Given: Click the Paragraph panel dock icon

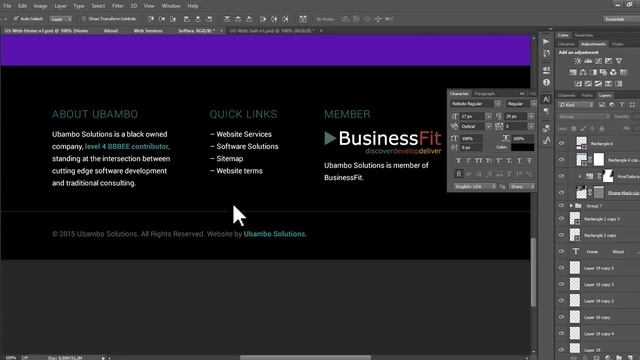Looking at the screenshot, I should (x=546, y=111).
